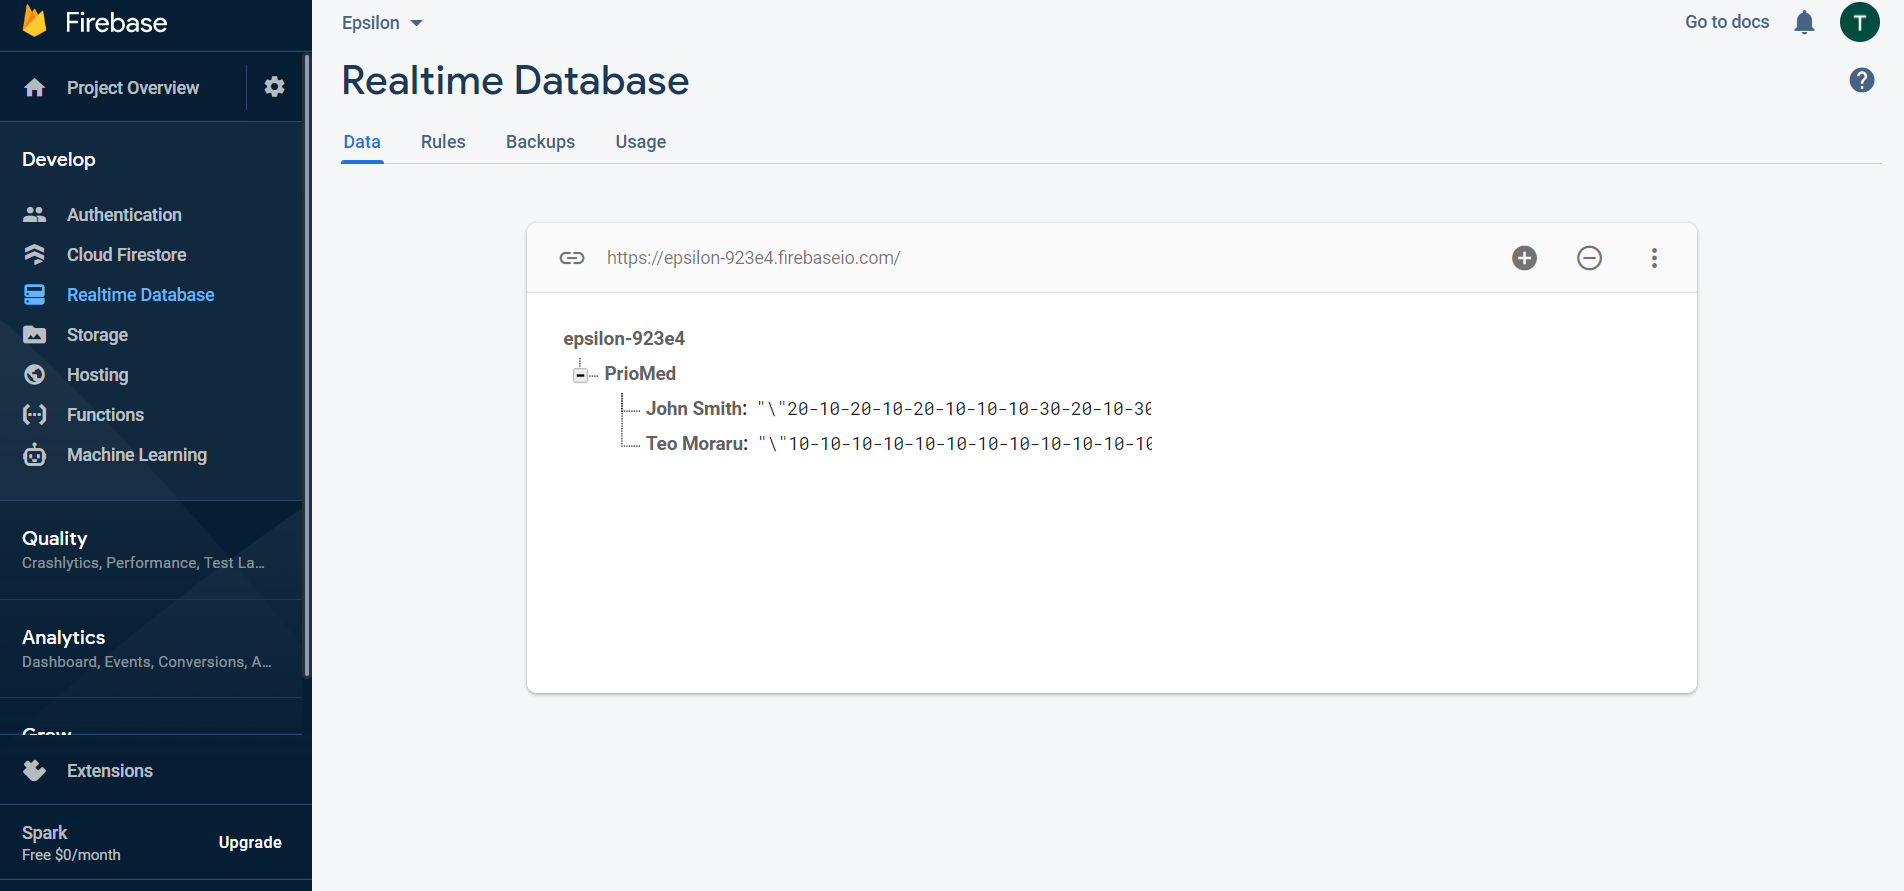This screenshot has width=1904, height=891.
Task: Open the Epsilon project dropdown
Action: (383, 23)
